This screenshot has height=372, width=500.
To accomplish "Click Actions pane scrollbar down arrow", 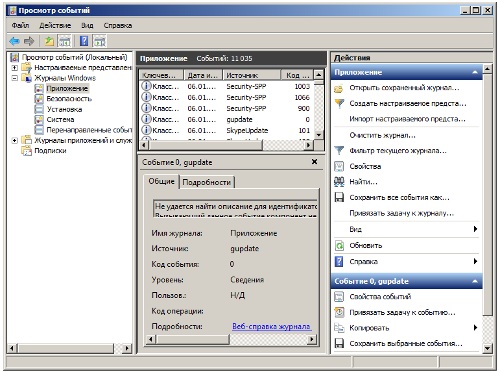I will (487, 348).
